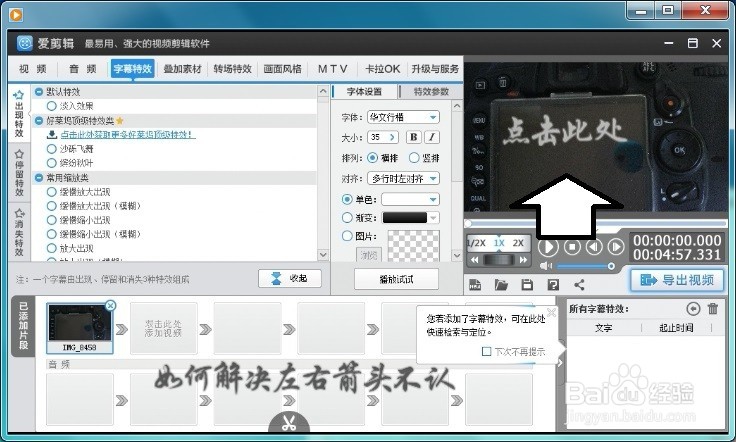This screenshot has width=736, height=442.
Task: Close the subtitle hint tooltip
Action: click(552, 312)
